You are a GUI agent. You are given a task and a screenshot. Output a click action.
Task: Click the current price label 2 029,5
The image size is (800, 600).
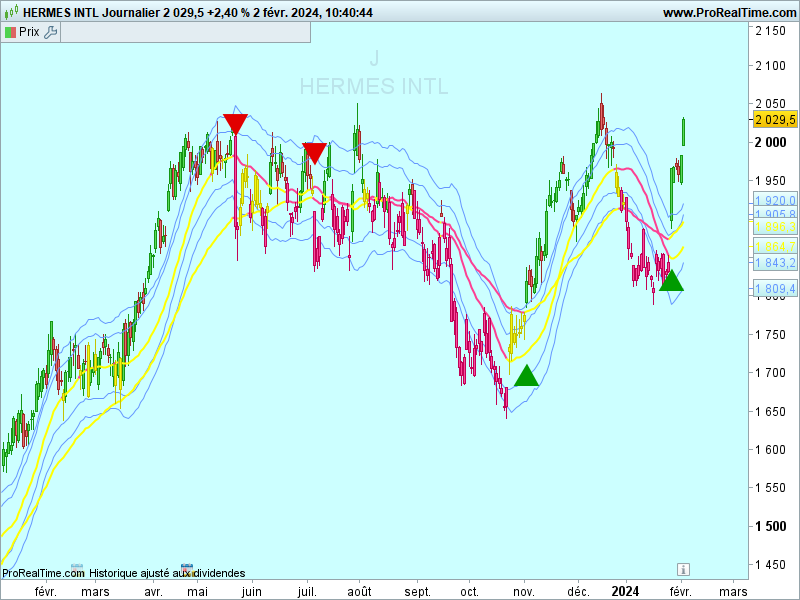(776, 120)
